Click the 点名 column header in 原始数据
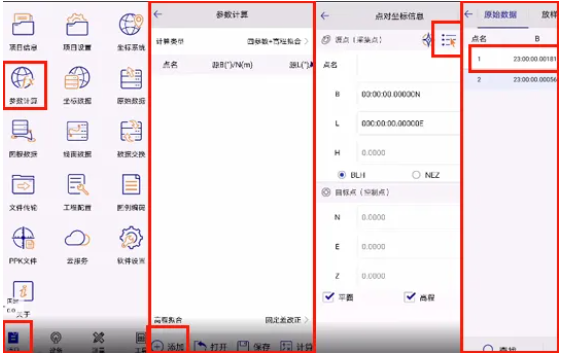This screenshot has width=571, height=364. (x=479, y=39)
